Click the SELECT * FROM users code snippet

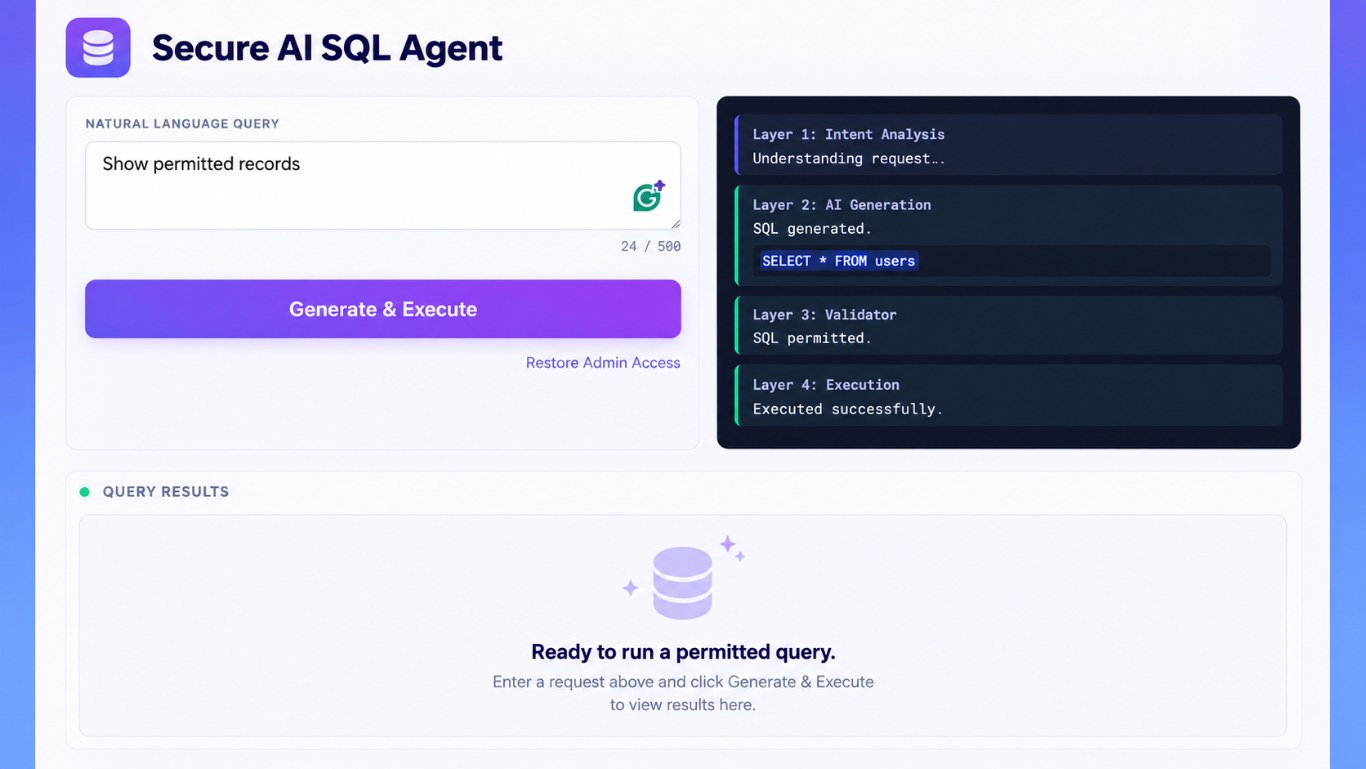(x=838, y=261)
